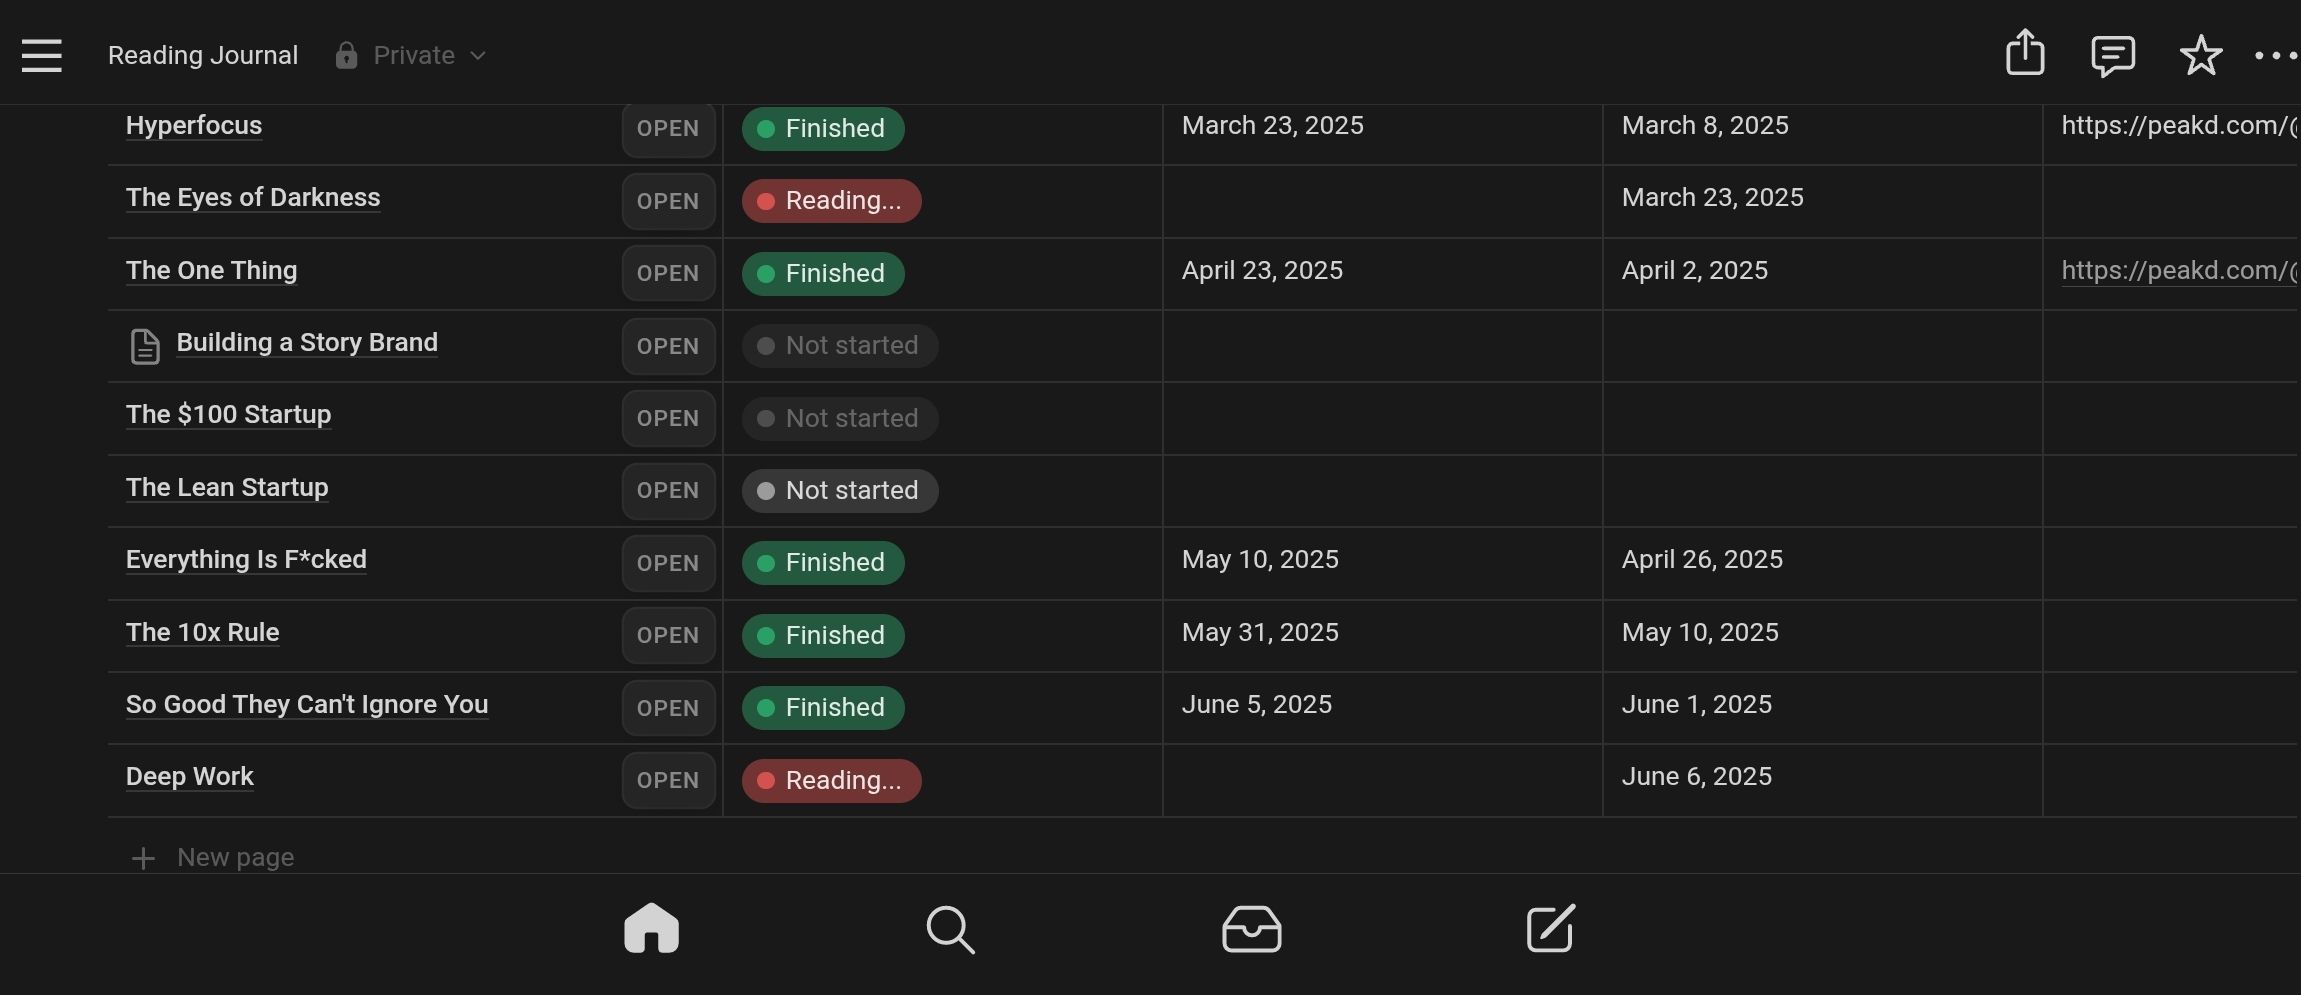
Task: Click OPEN button for Building a Story Brand
Action: 668,346
